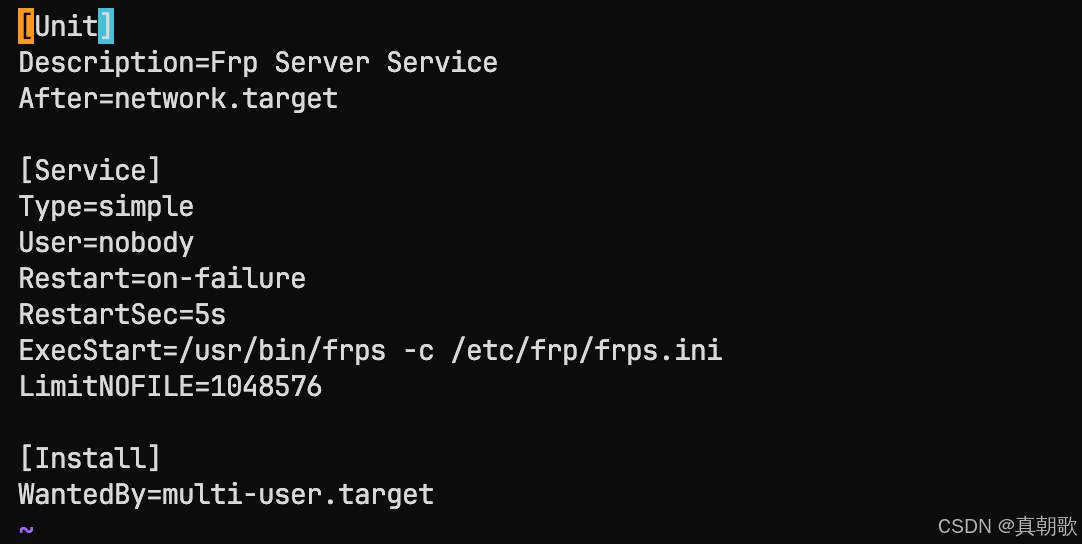Place cursor on the Description=Frp Server Service line
The width and height of the screenshot is (1082, 544).
tap(258, 63)
